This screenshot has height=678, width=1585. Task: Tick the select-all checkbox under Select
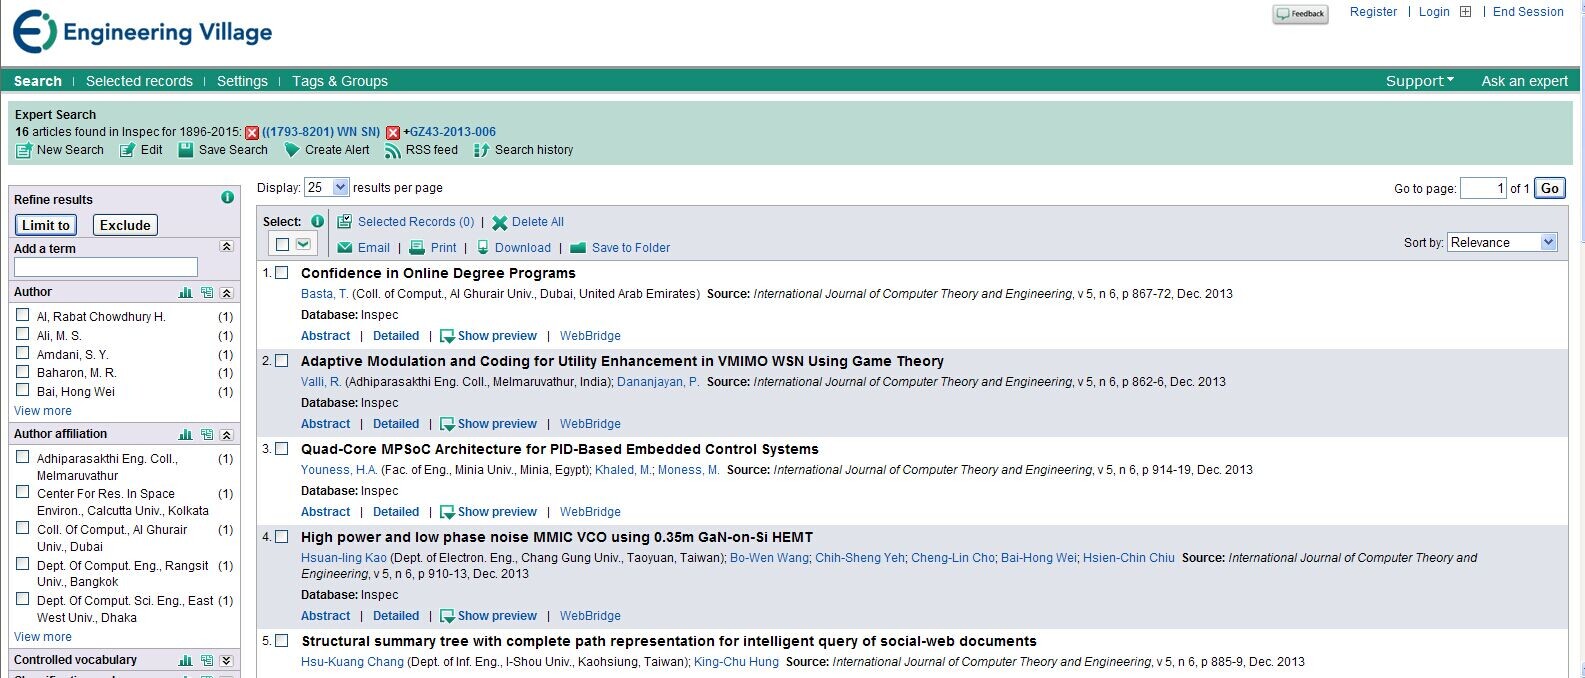click(282, 245)
